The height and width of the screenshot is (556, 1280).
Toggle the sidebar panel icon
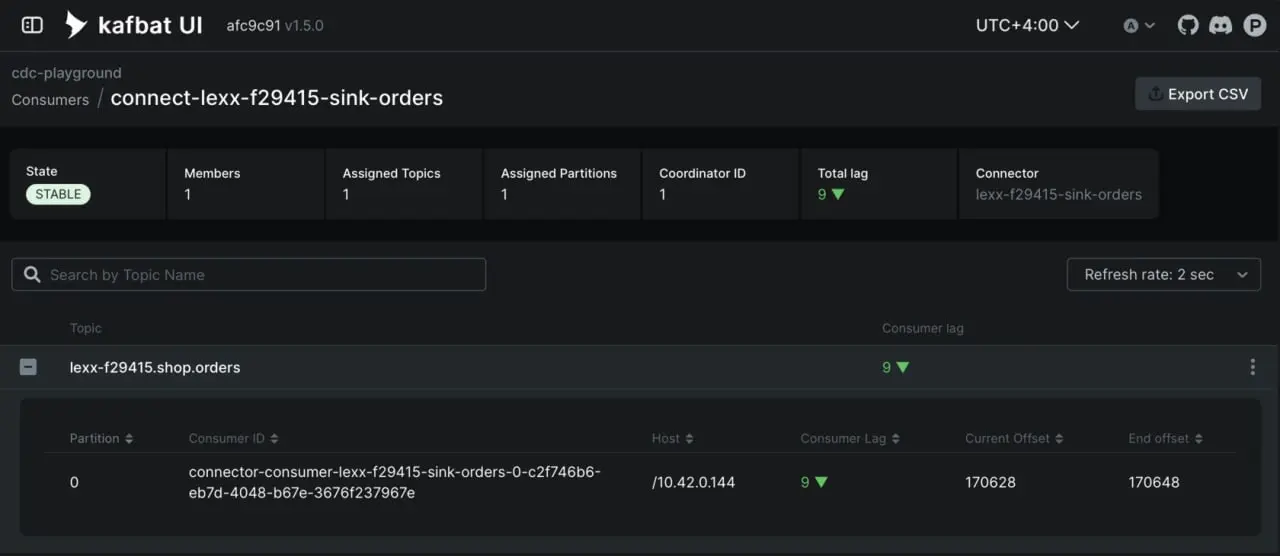coord(32,25)
